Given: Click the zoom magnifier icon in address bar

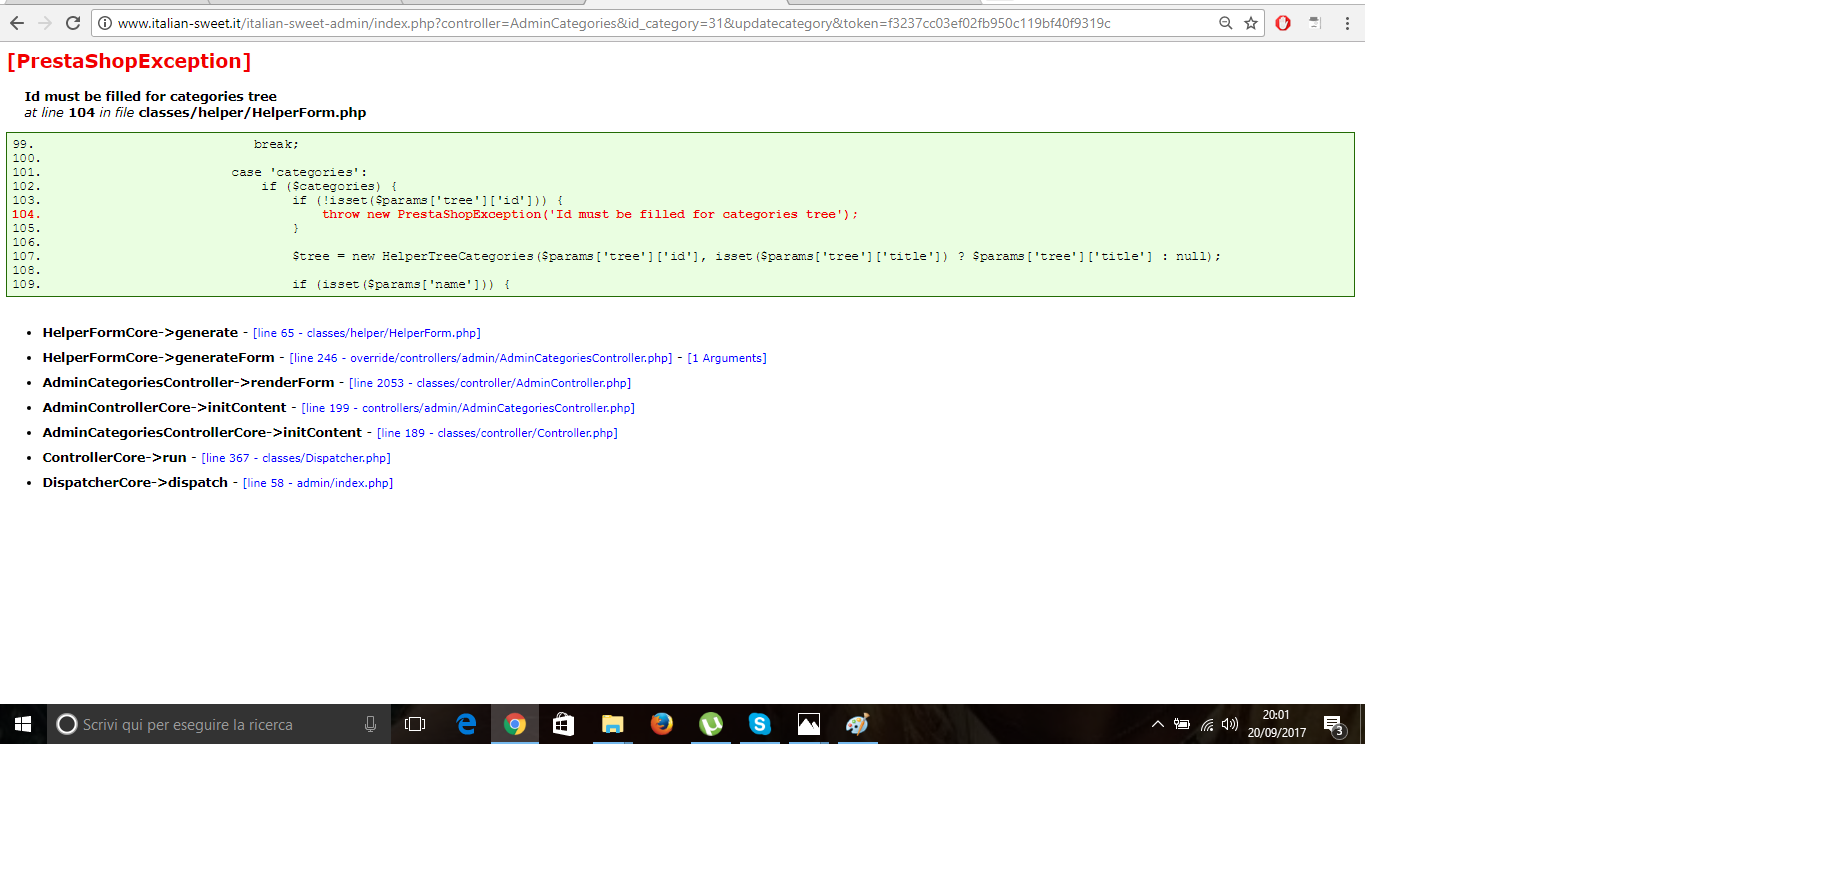Looking at the screenshot, I should pos(1225,23).
